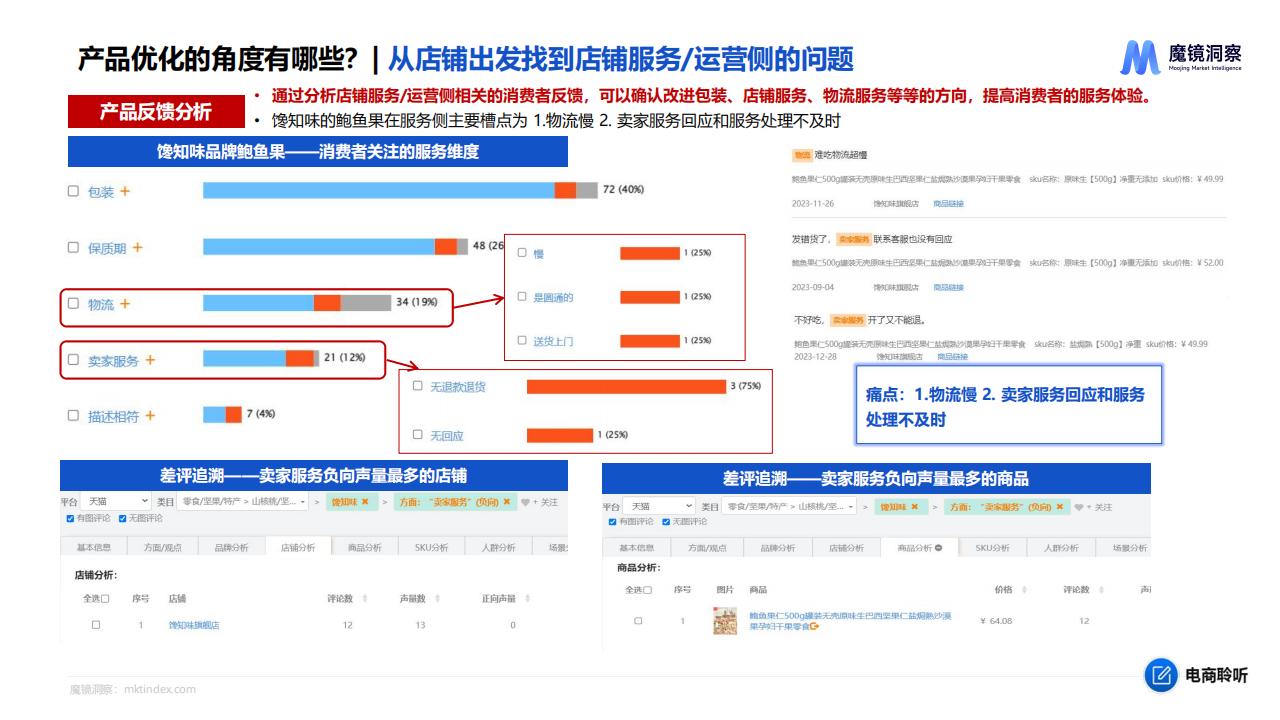Sort store table by 正向声量 arrows
This screenshot has width=1280, height=720.
click(x=527, y=598)
